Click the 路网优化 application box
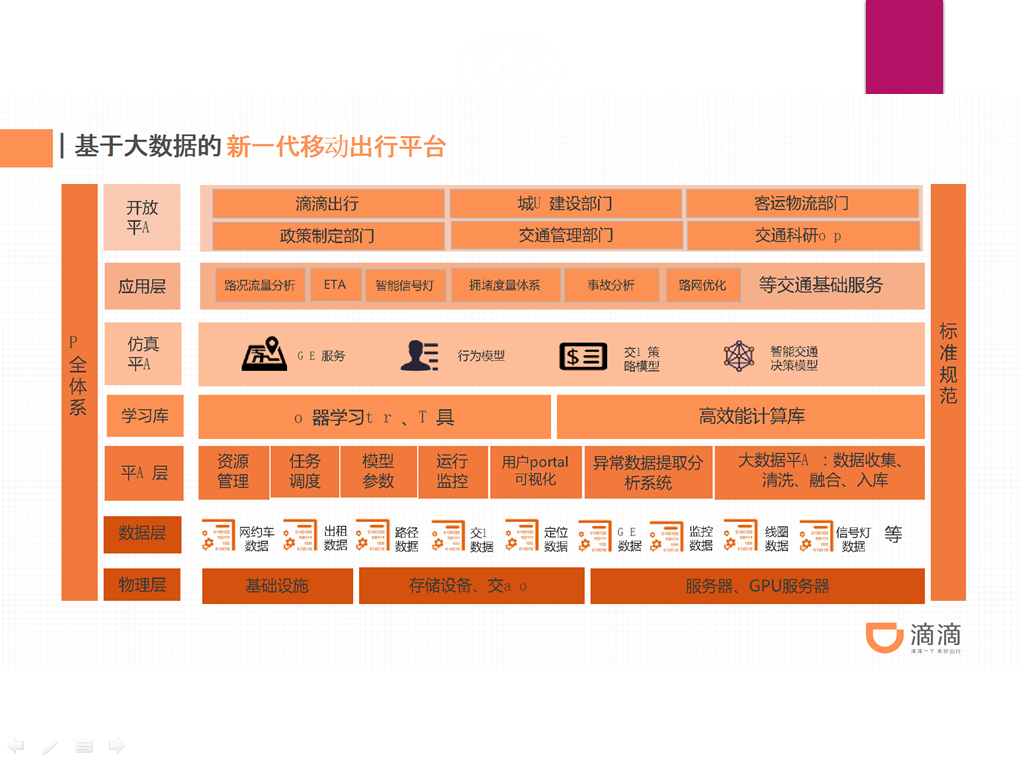The image size is (1021, 766). pos(703,285)
